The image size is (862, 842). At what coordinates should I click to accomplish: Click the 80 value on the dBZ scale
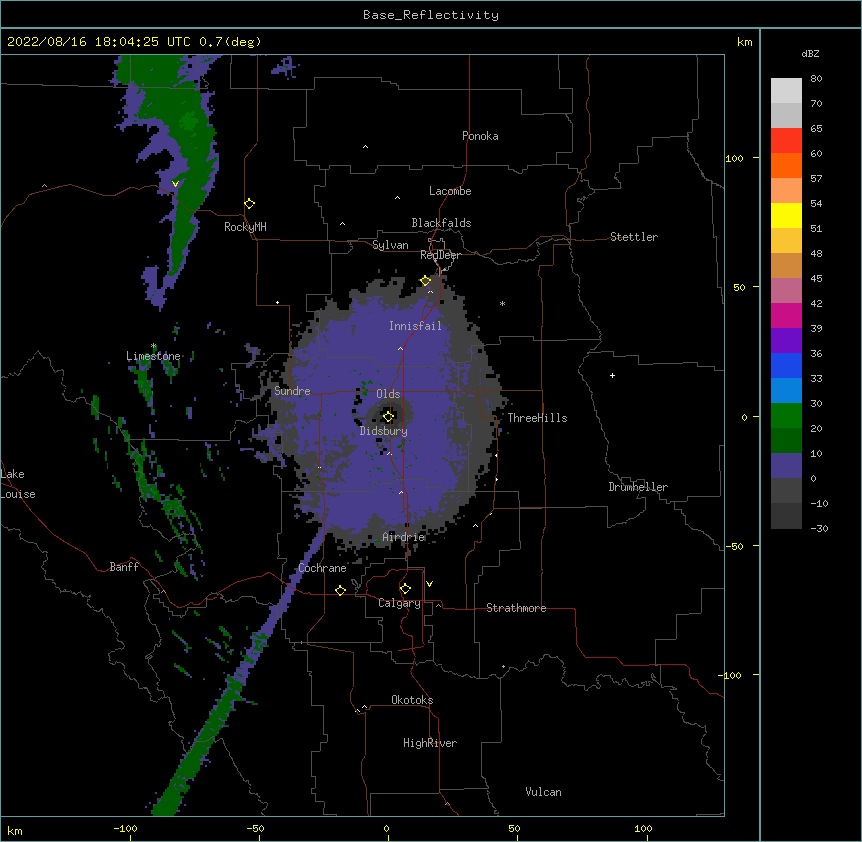click(816, 79)
